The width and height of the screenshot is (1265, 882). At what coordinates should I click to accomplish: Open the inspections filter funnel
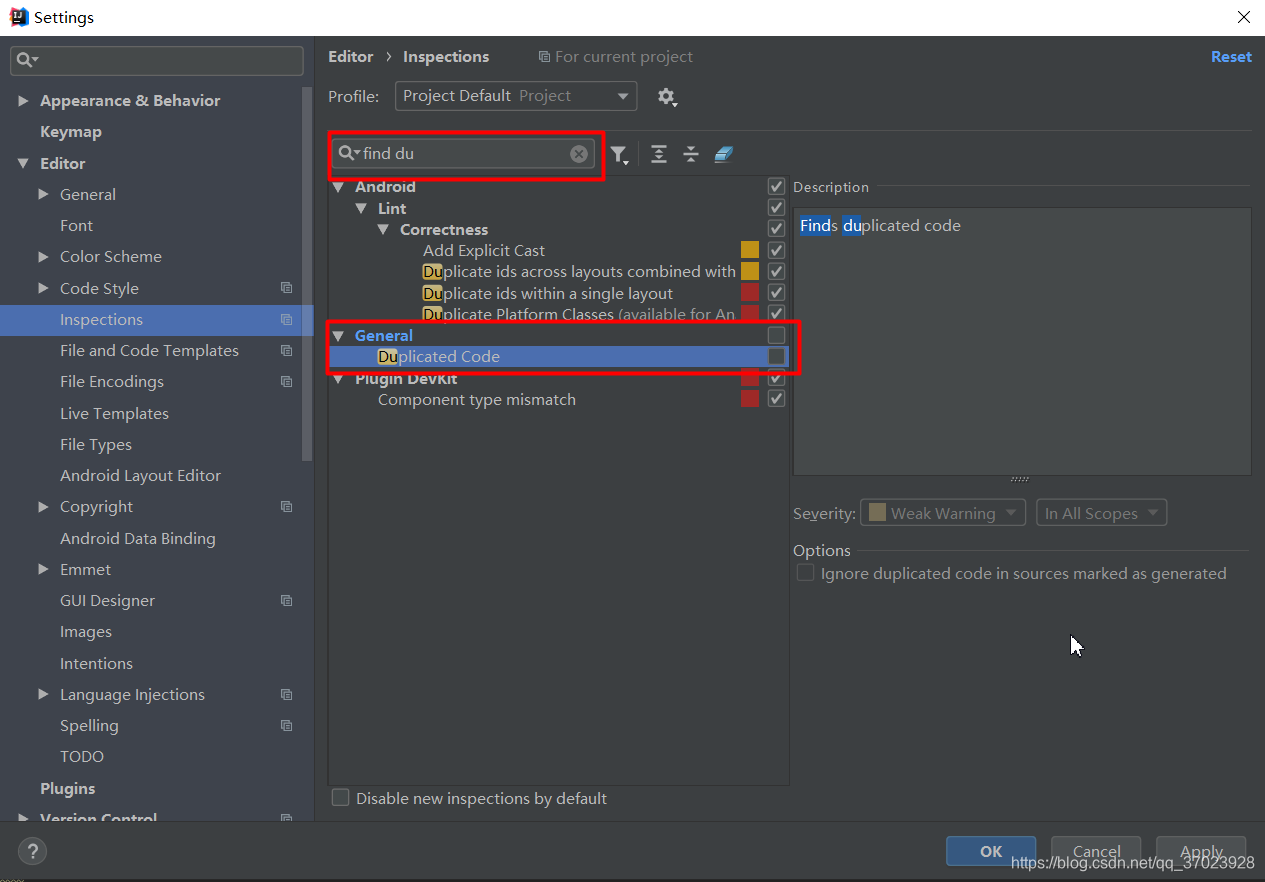click(620, 154)
